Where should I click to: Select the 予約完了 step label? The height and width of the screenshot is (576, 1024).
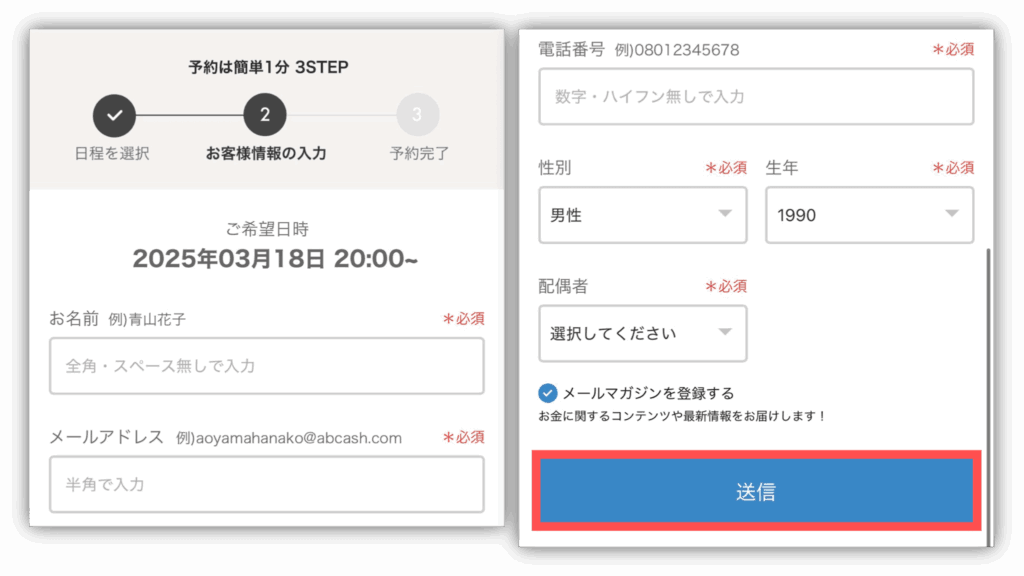point(419,153)
